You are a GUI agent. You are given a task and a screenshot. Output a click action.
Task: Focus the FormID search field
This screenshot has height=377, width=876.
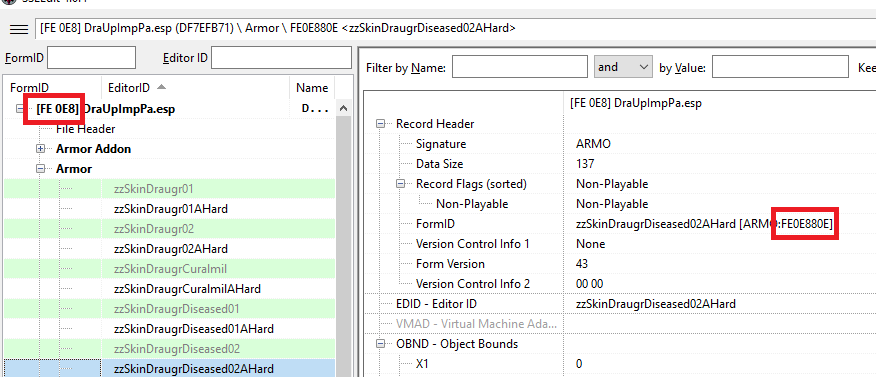(x=92, y=58)
